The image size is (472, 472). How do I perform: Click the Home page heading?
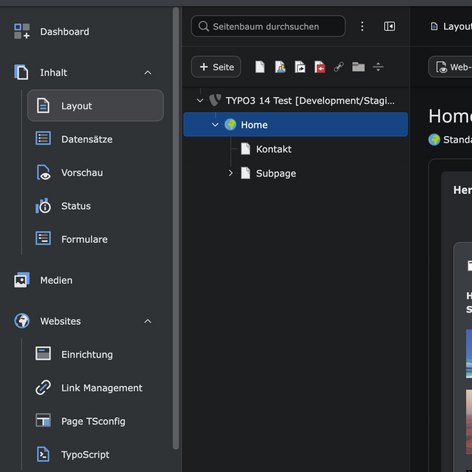coord(450,116)
